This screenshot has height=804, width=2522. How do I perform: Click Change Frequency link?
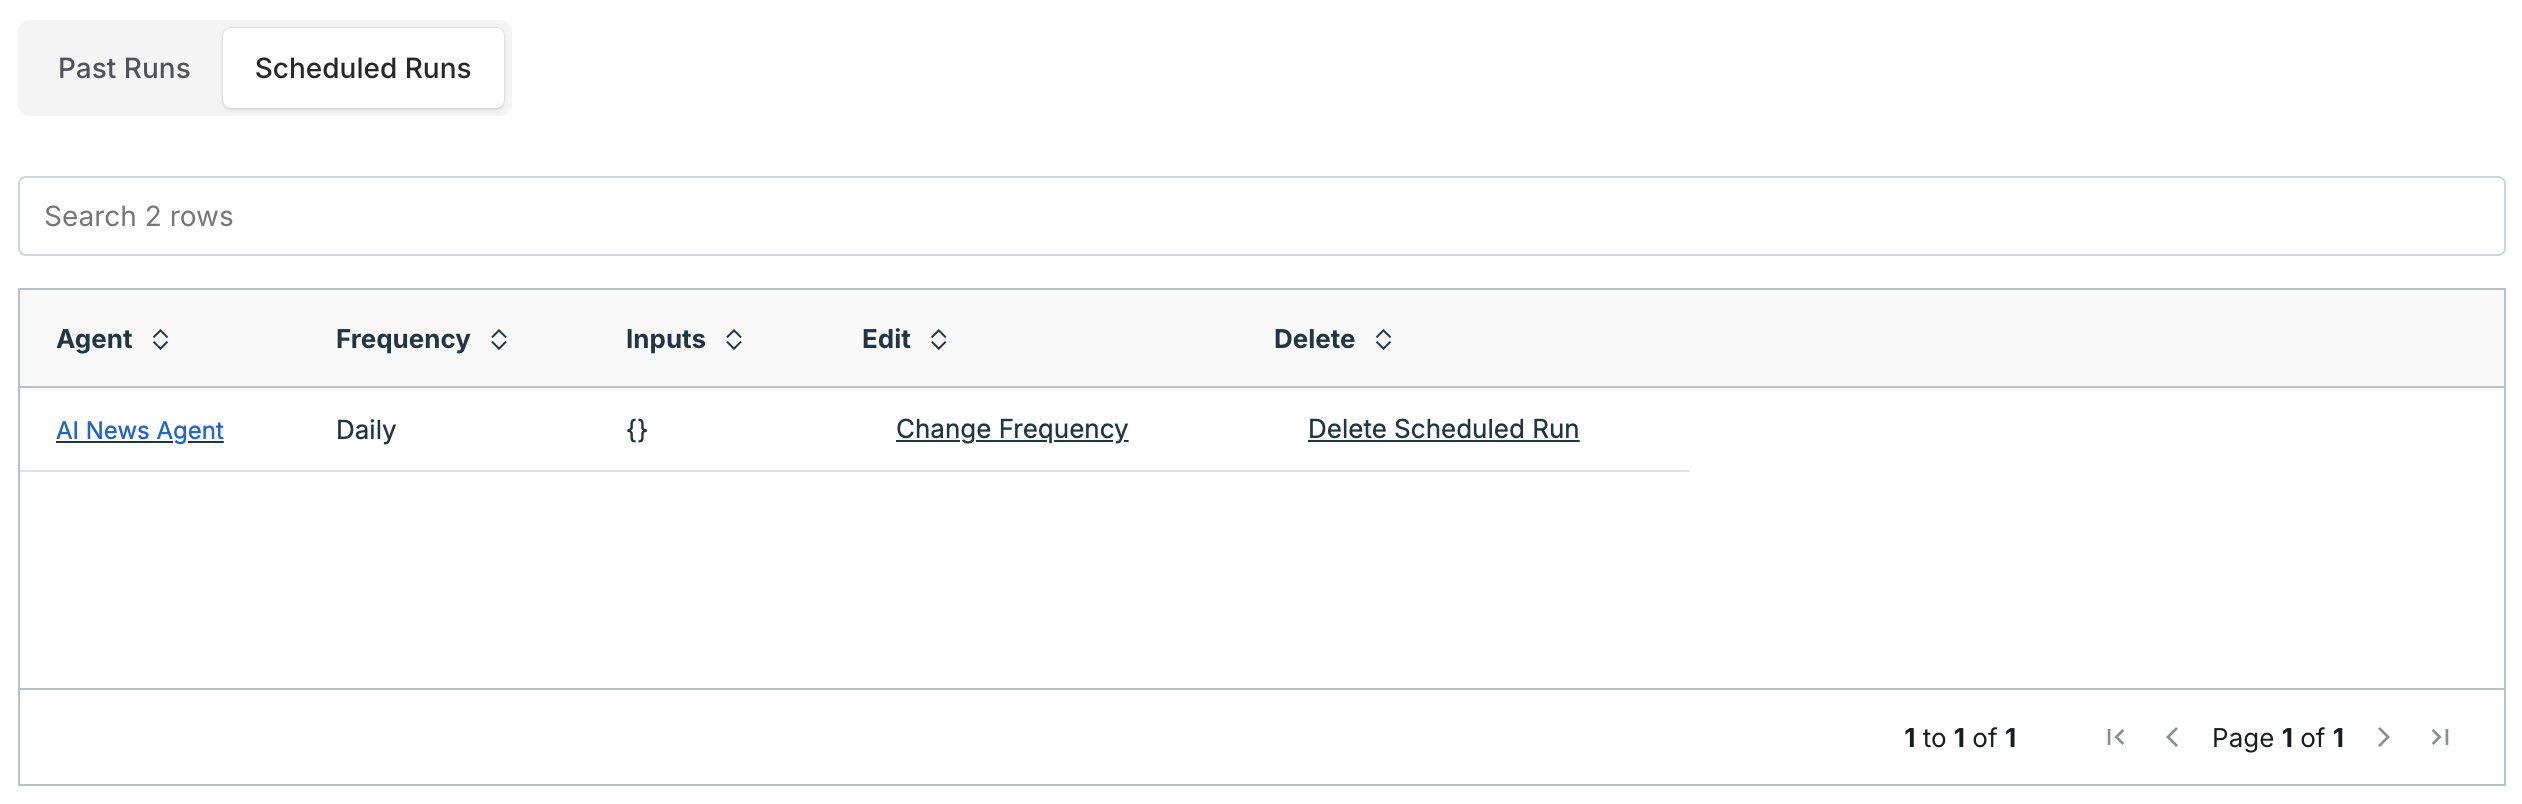pyautogui.click(x=1012, y=429)
